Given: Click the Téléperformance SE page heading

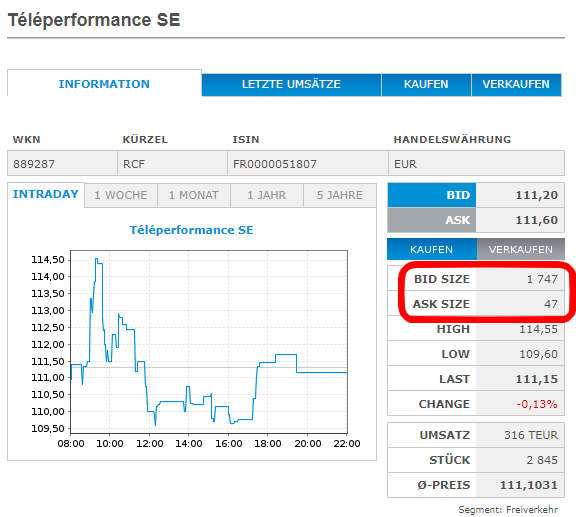Looking at the screenshot, I should click(x=94, y=19).
